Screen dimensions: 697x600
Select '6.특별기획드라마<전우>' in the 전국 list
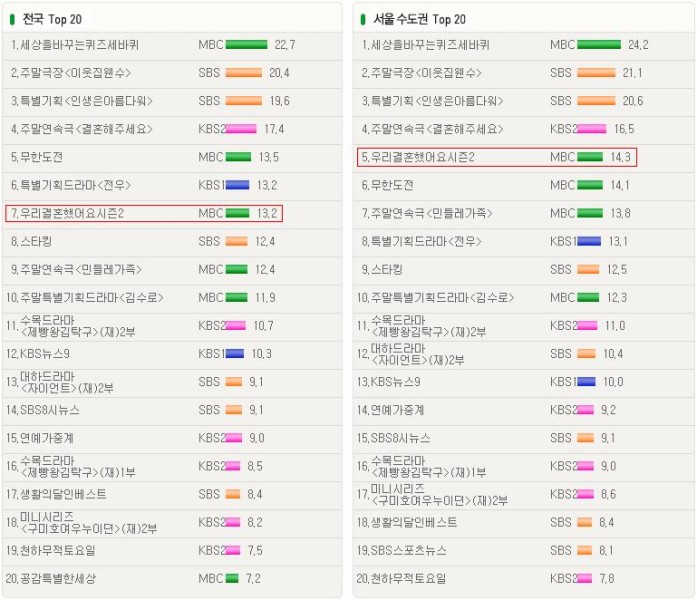(71, 185)
